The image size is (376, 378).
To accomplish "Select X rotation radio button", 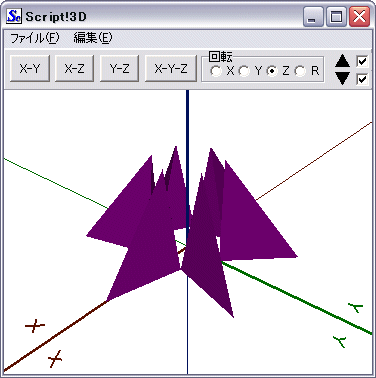I will (216, 71).
